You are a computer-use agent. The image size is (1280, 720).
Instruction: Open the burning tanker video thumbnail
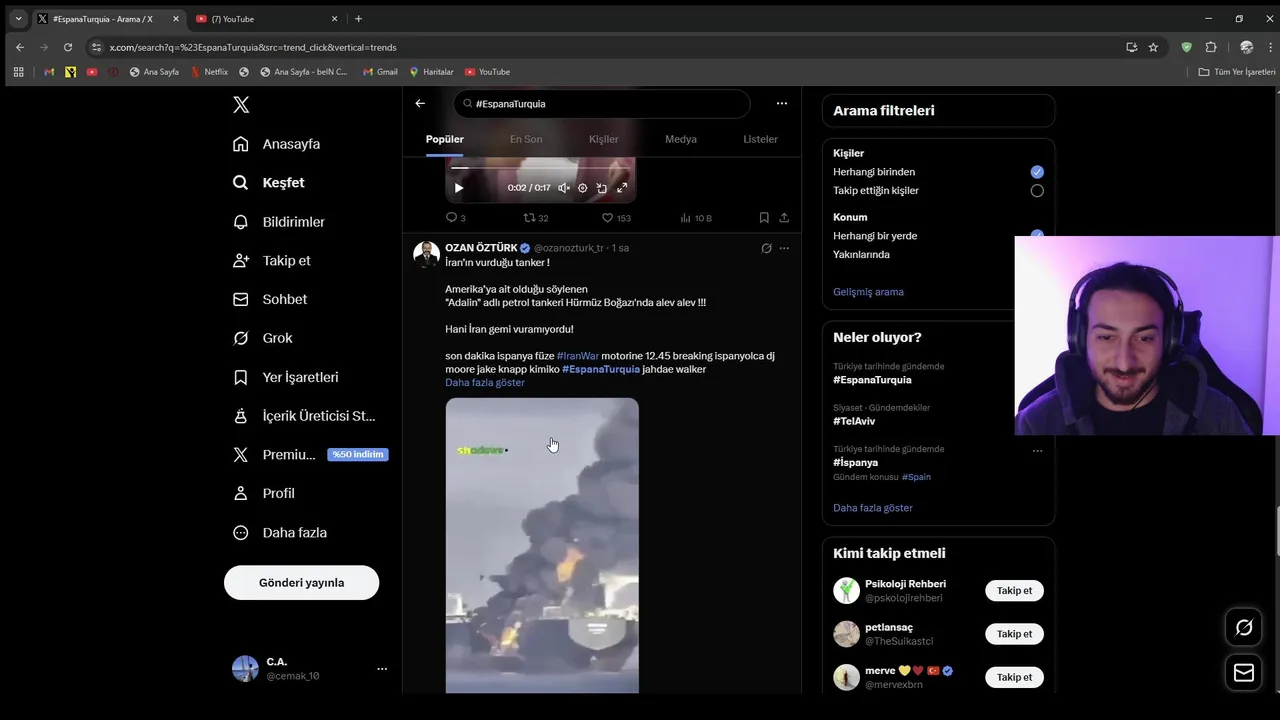542,545
